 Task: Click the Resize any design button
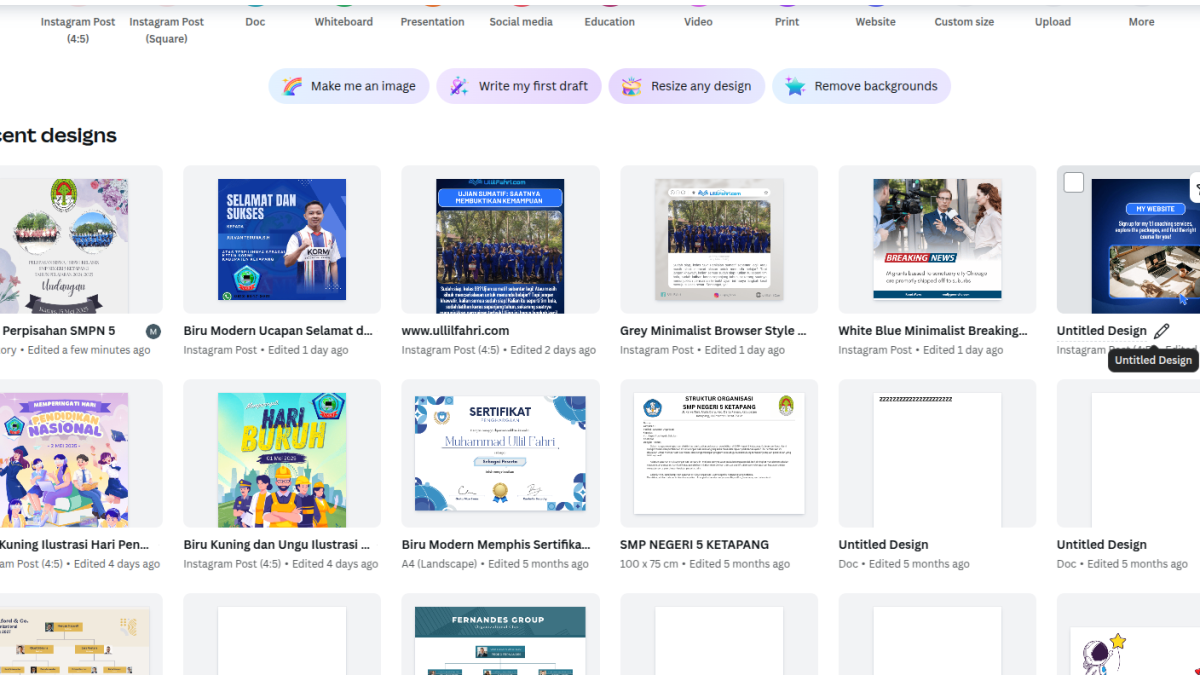pyautogui.click(x=687, y=86)
